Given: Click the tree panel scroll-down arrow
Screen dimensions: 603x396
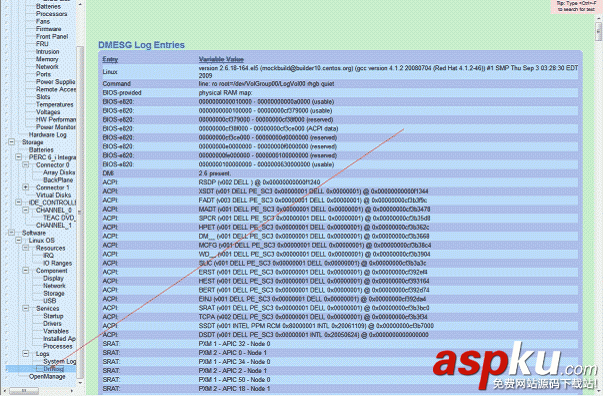Looking at the screenshot, I should 80,383.
